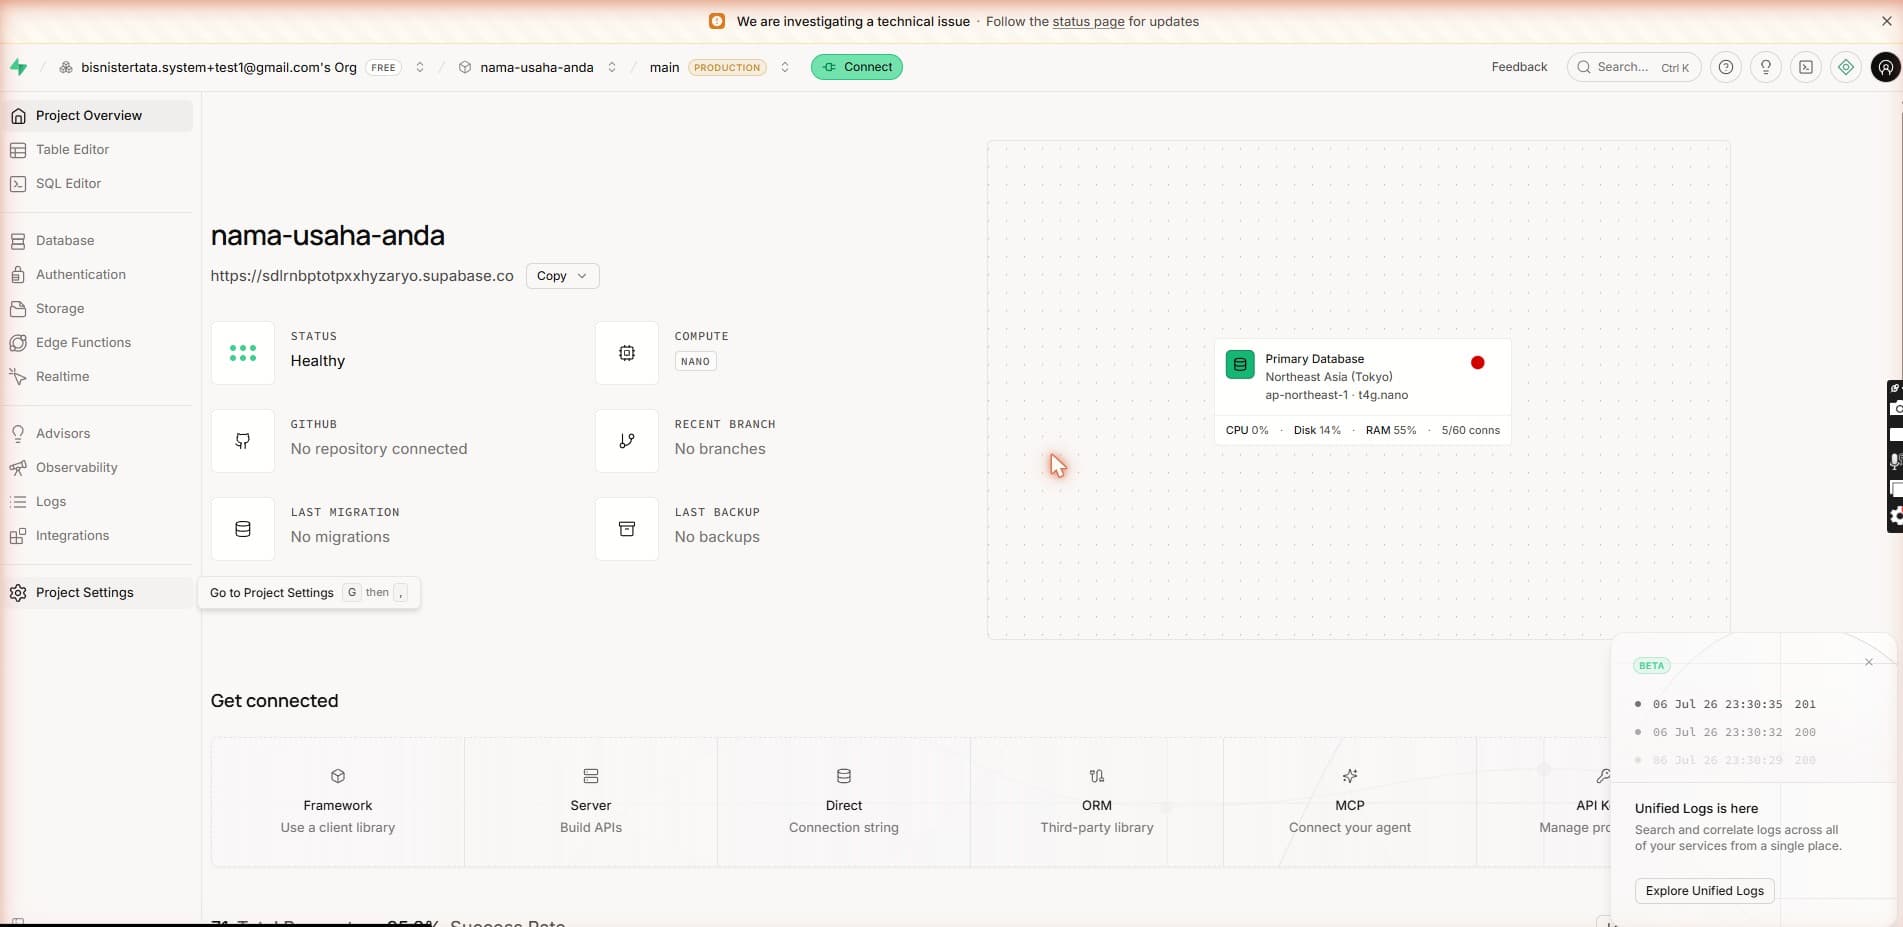Close the Unified Logs beta popup
This screenshot has height=927, width=1903.
click(x=1869, y=662)
